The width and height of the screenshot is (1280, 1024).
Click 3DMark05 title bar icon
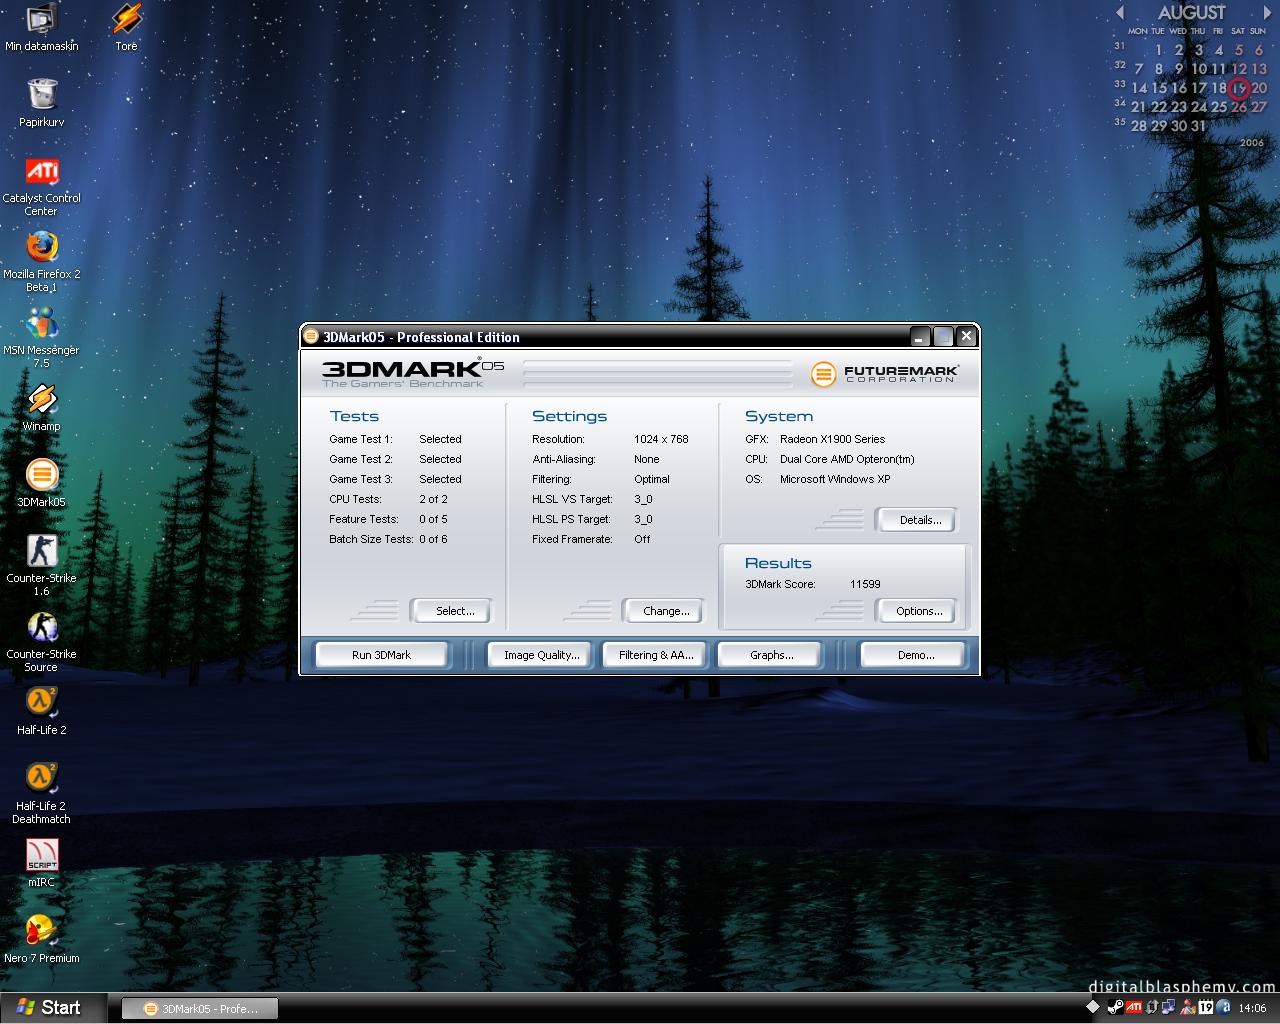point(311,336)
